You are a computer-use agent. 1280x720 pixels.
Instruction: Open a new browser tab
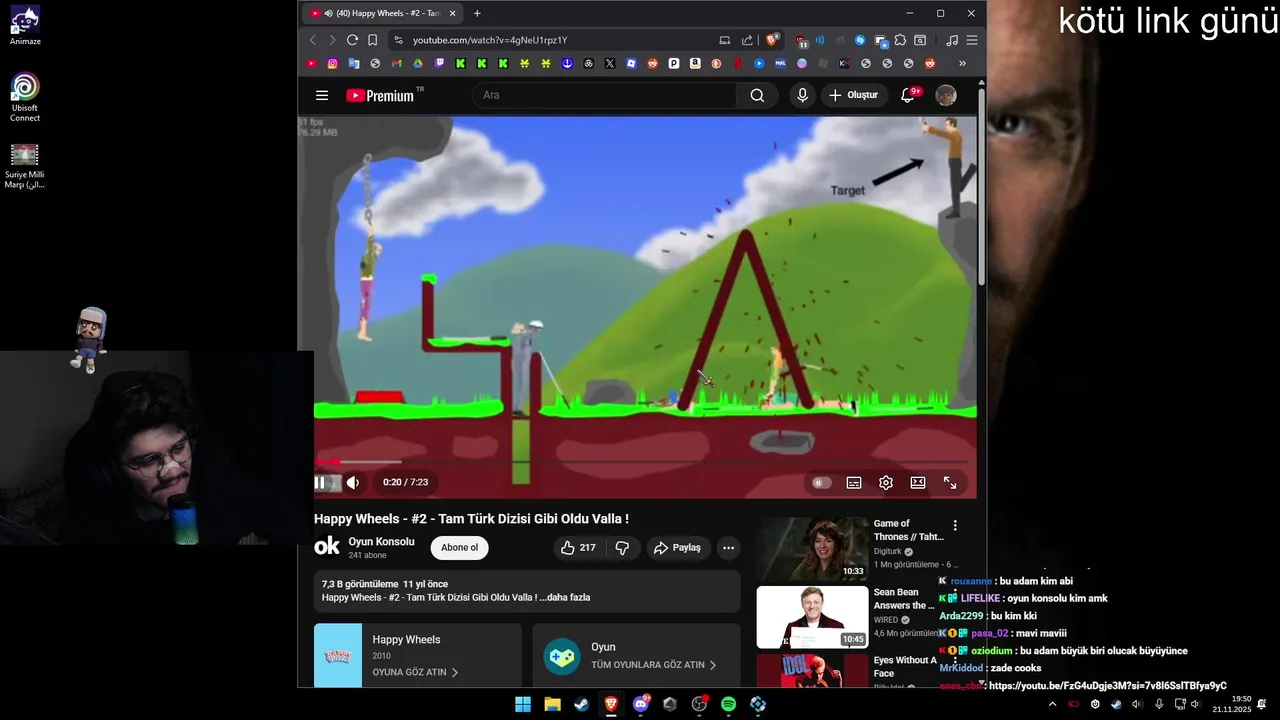(477, 13)
